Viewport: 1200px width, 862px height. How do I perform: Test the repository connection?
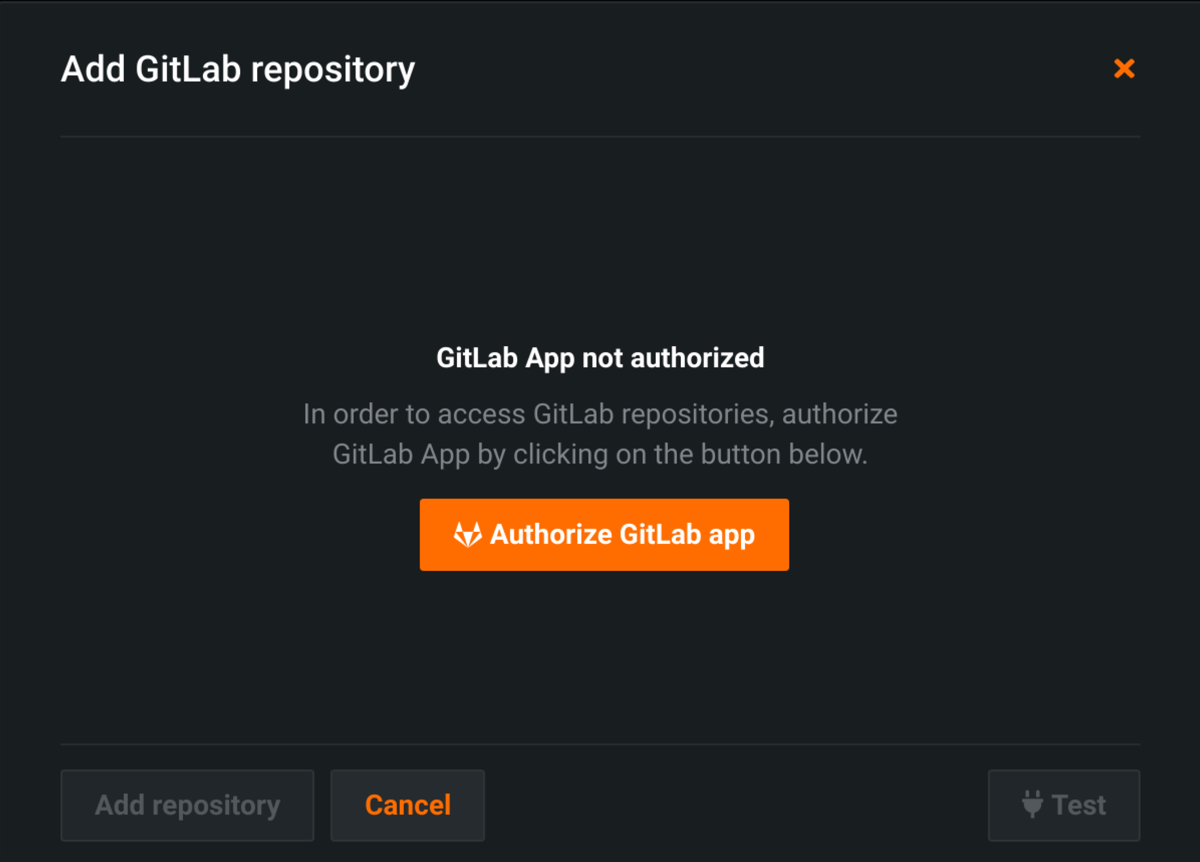(1064, 805)
